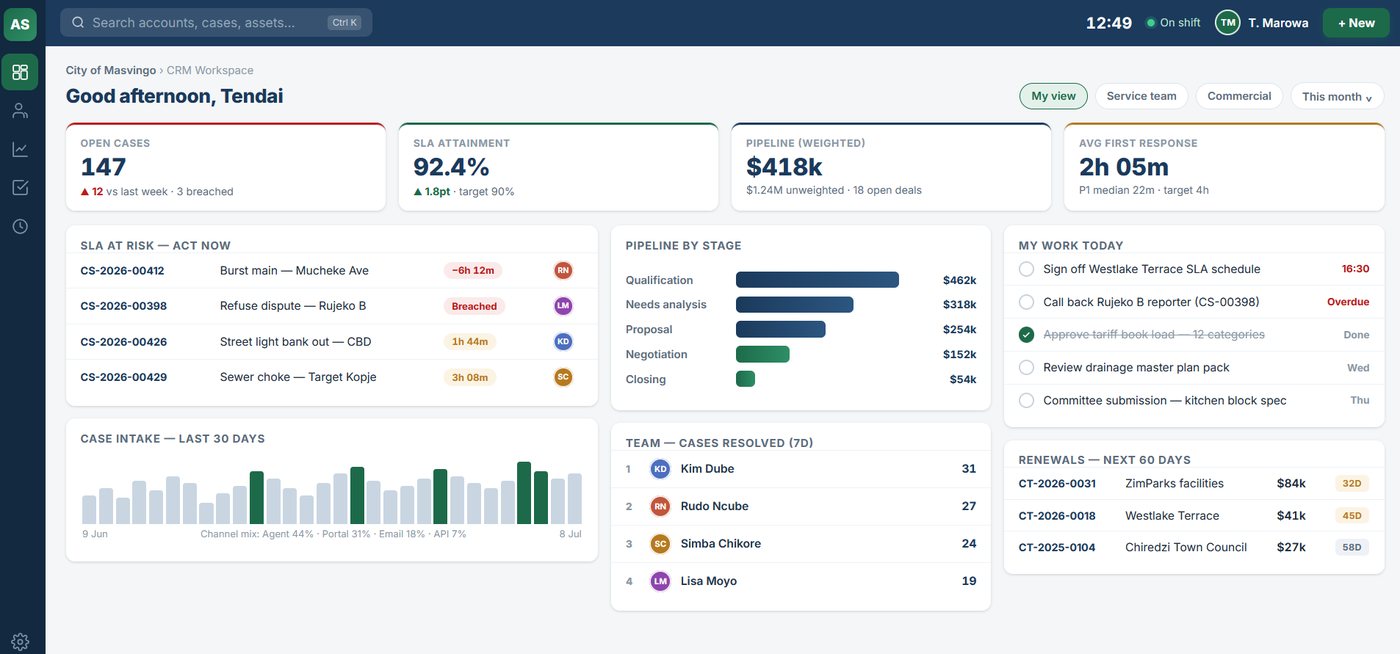Click the 3h 08m SLA badge
1400x654 pixels.
pos(470,377)
